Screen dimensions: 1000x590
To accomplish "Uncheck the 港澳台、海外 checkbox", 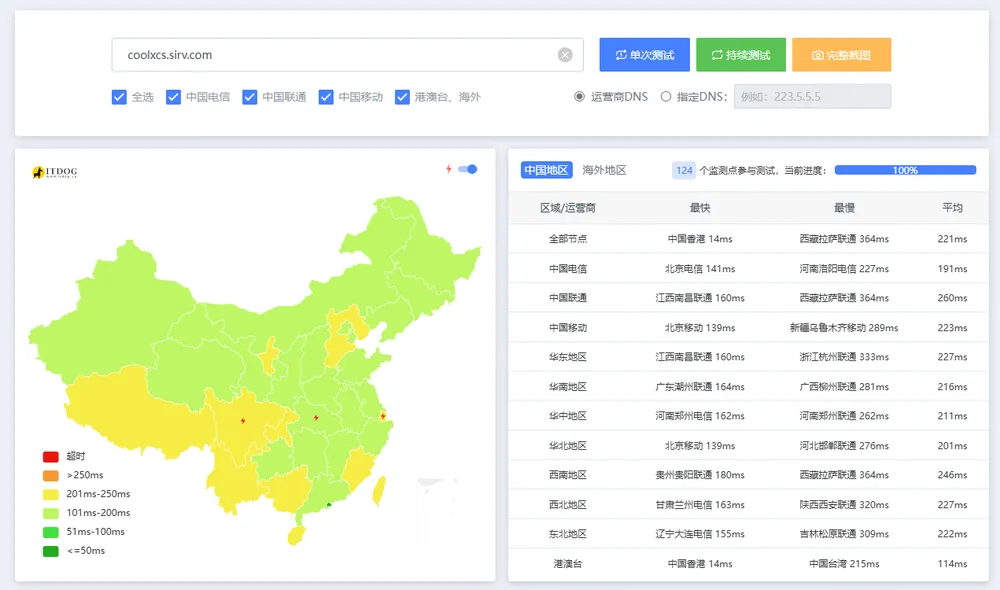I will 402,97.
